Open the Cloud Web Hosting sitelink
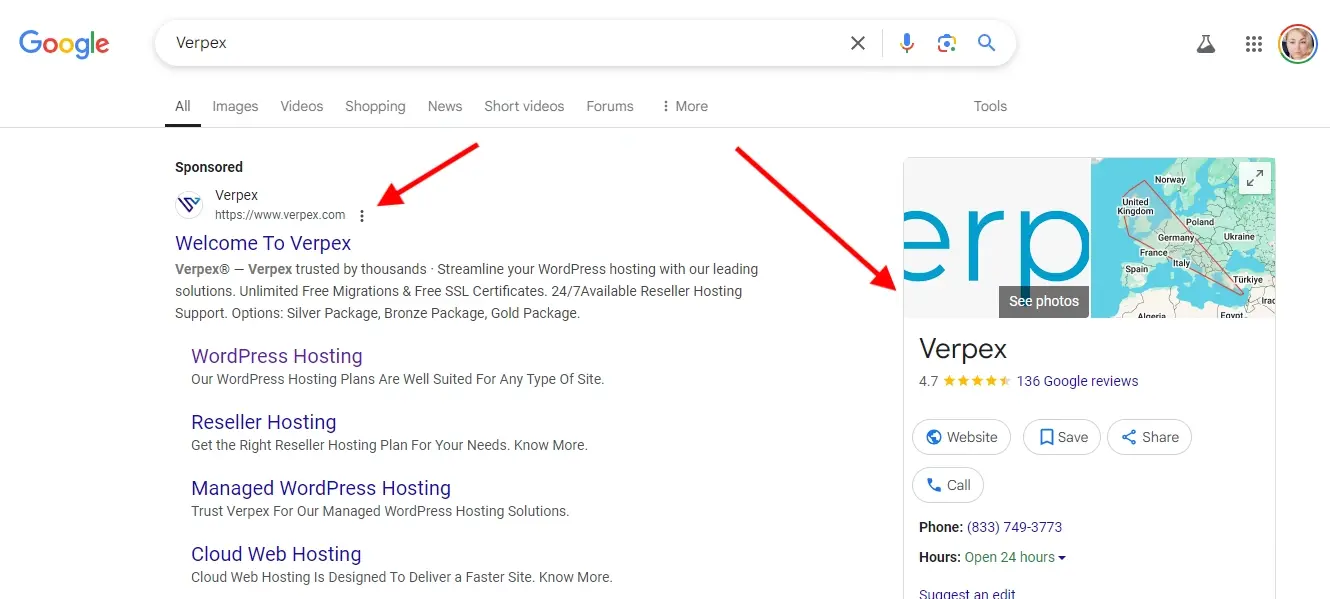Viewport: 1330px width, 599px height. pyautogui.click(x=276, y=554)
